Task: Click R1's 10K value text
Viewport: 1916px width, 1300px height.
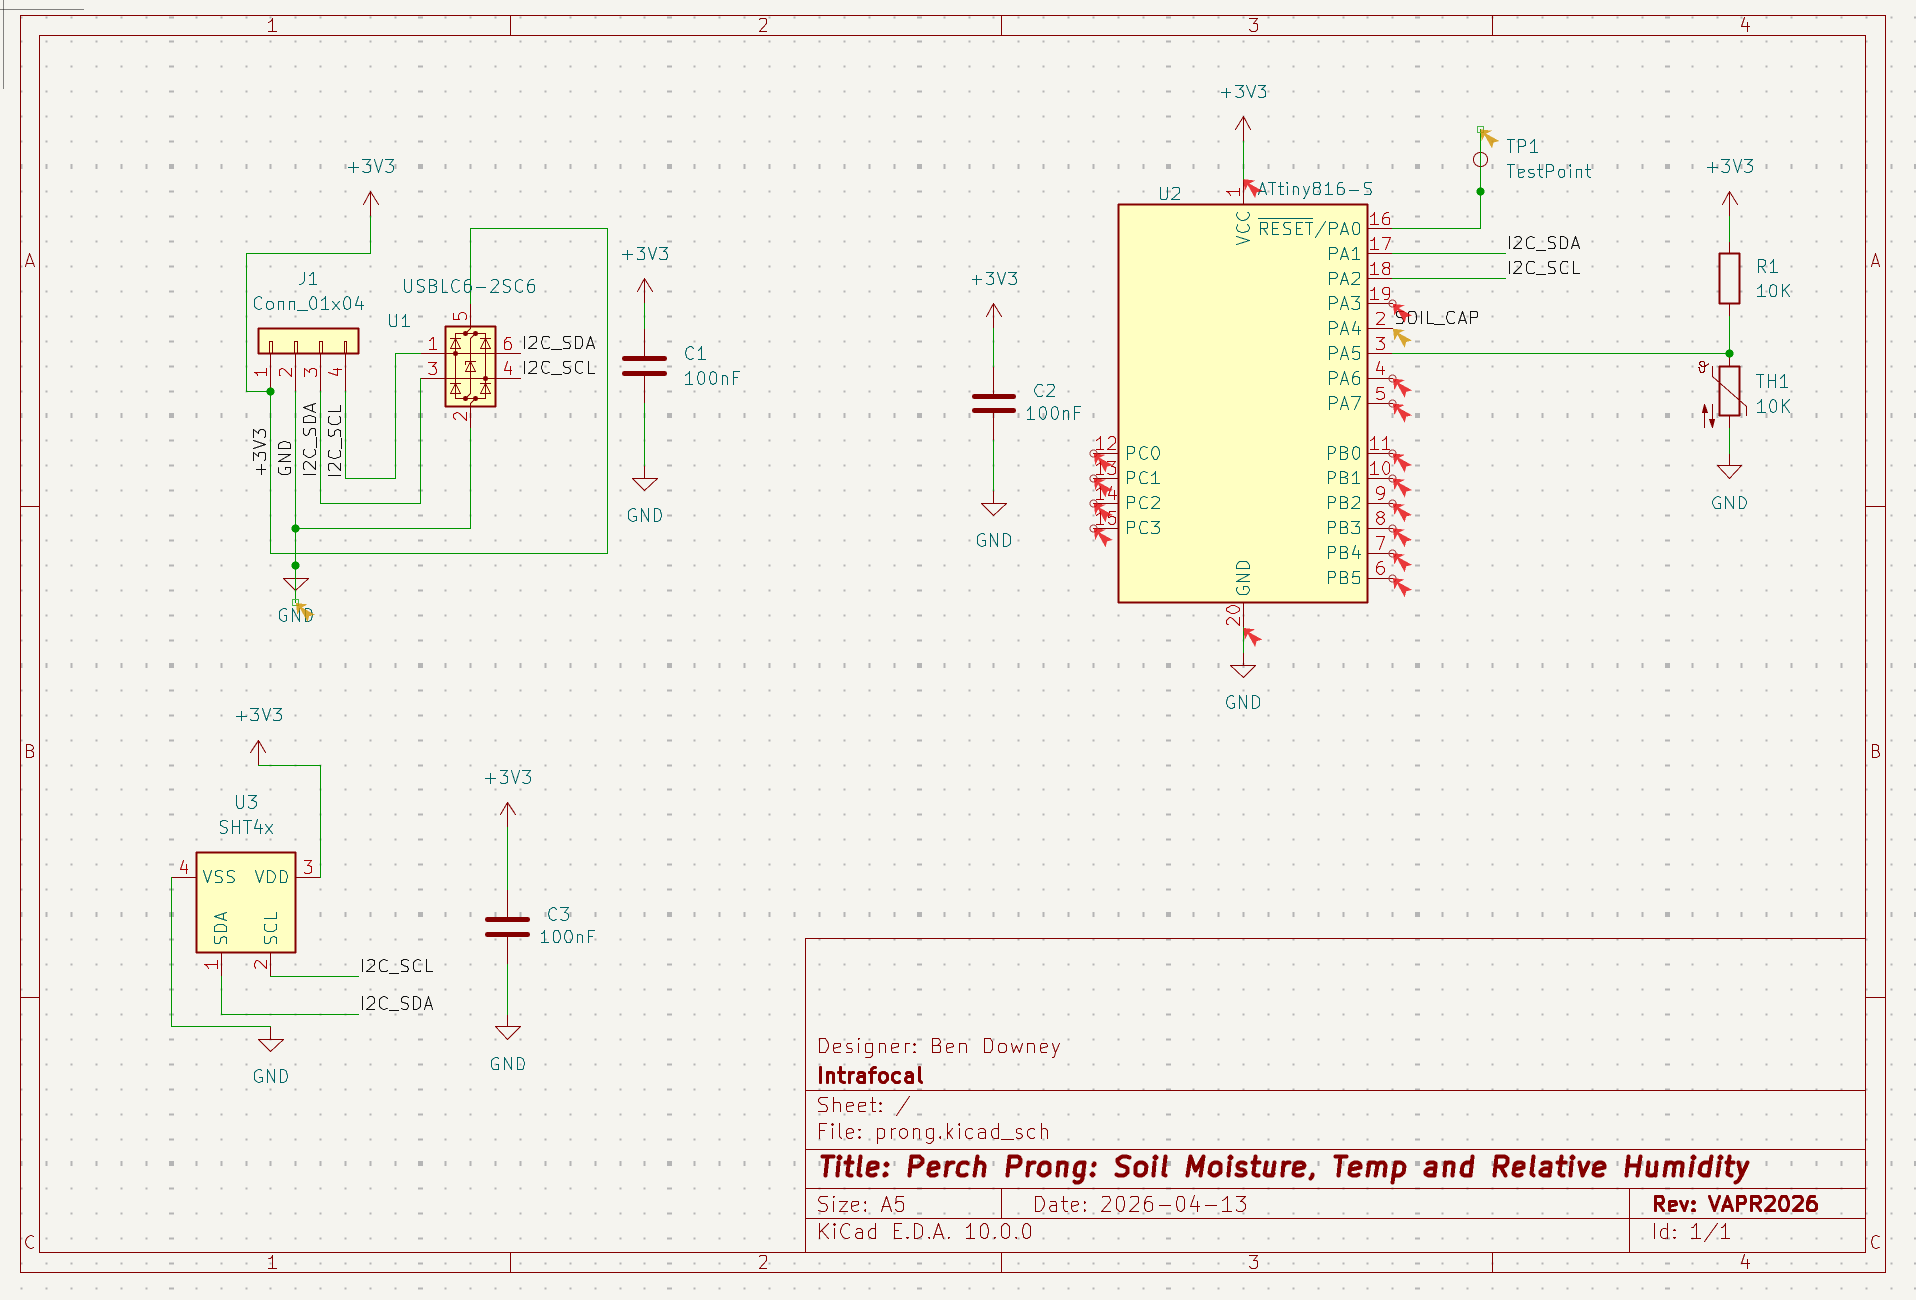Action: pyautogui.click(x=1774, y=291)
